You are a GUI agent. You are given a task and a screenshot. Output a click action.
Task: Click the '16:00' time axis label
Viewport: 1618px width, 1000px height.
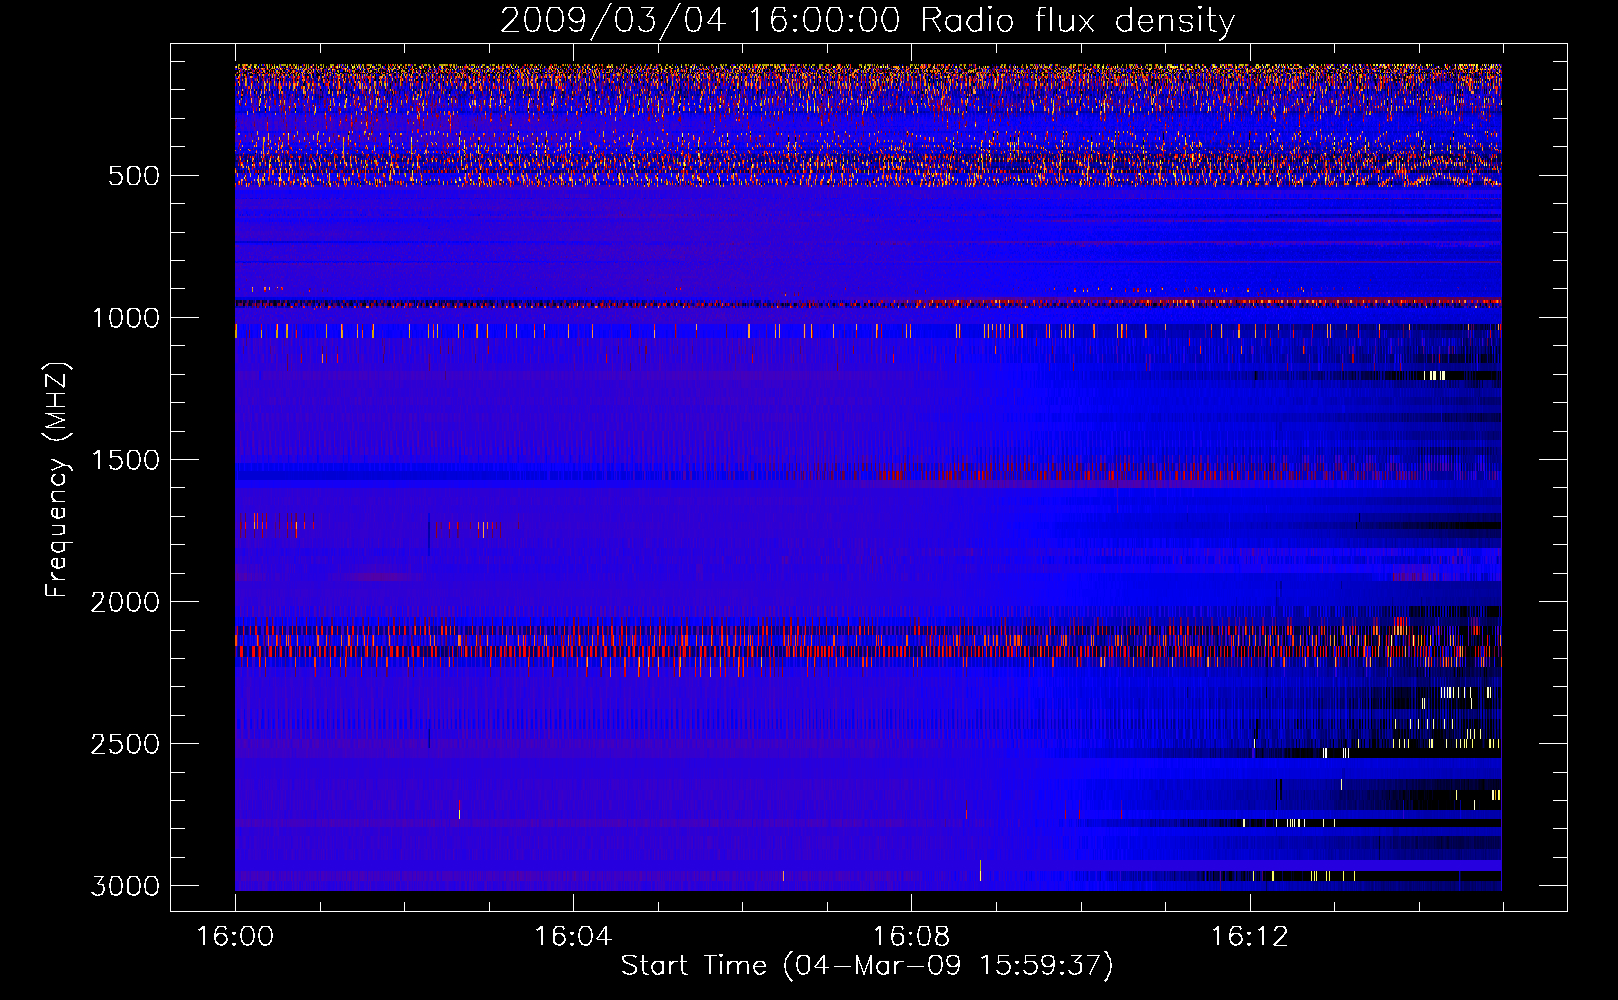pyautogui.click(x=235, y=936)
